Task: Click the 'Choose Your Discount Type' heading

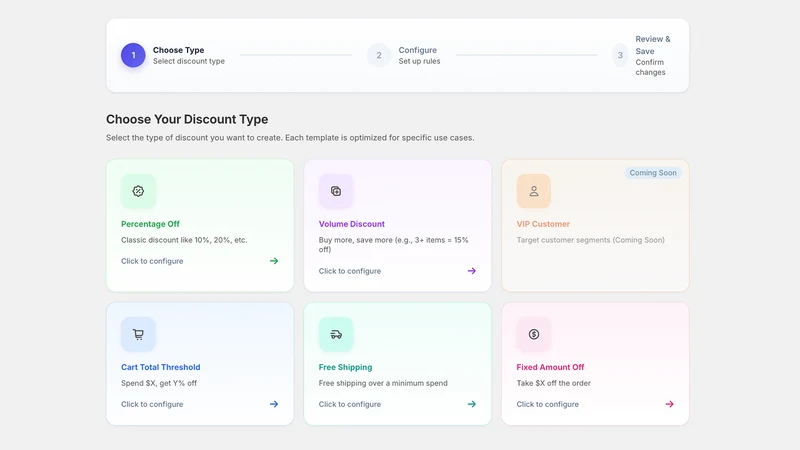Action: [187, 119]
